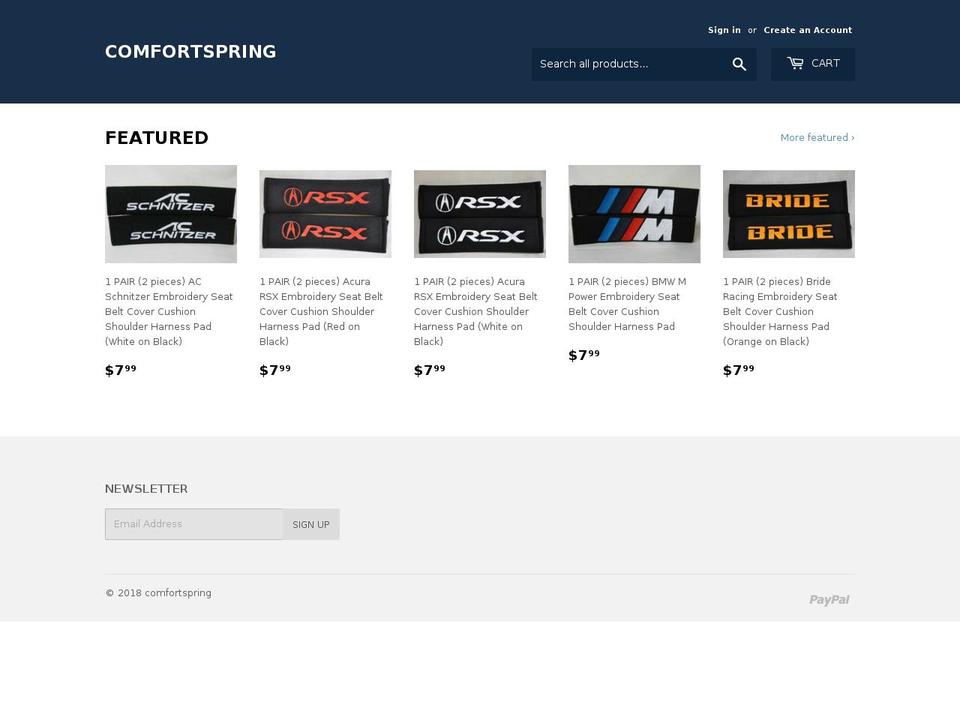View Bride Racing pad image
The height and width of the screenshot is (720, 960).
789,214
